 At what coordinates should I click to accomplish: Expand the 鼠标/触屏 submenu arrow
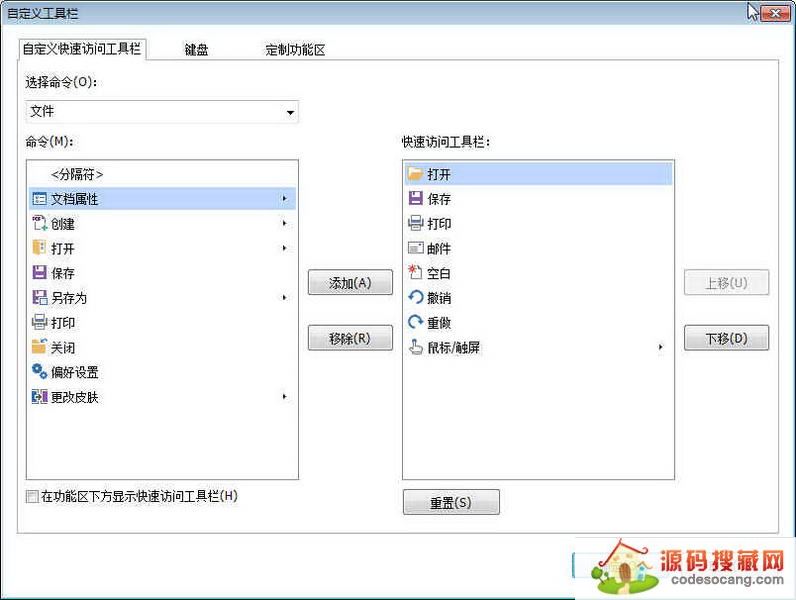pyautogui.click(x=660, y=347)
